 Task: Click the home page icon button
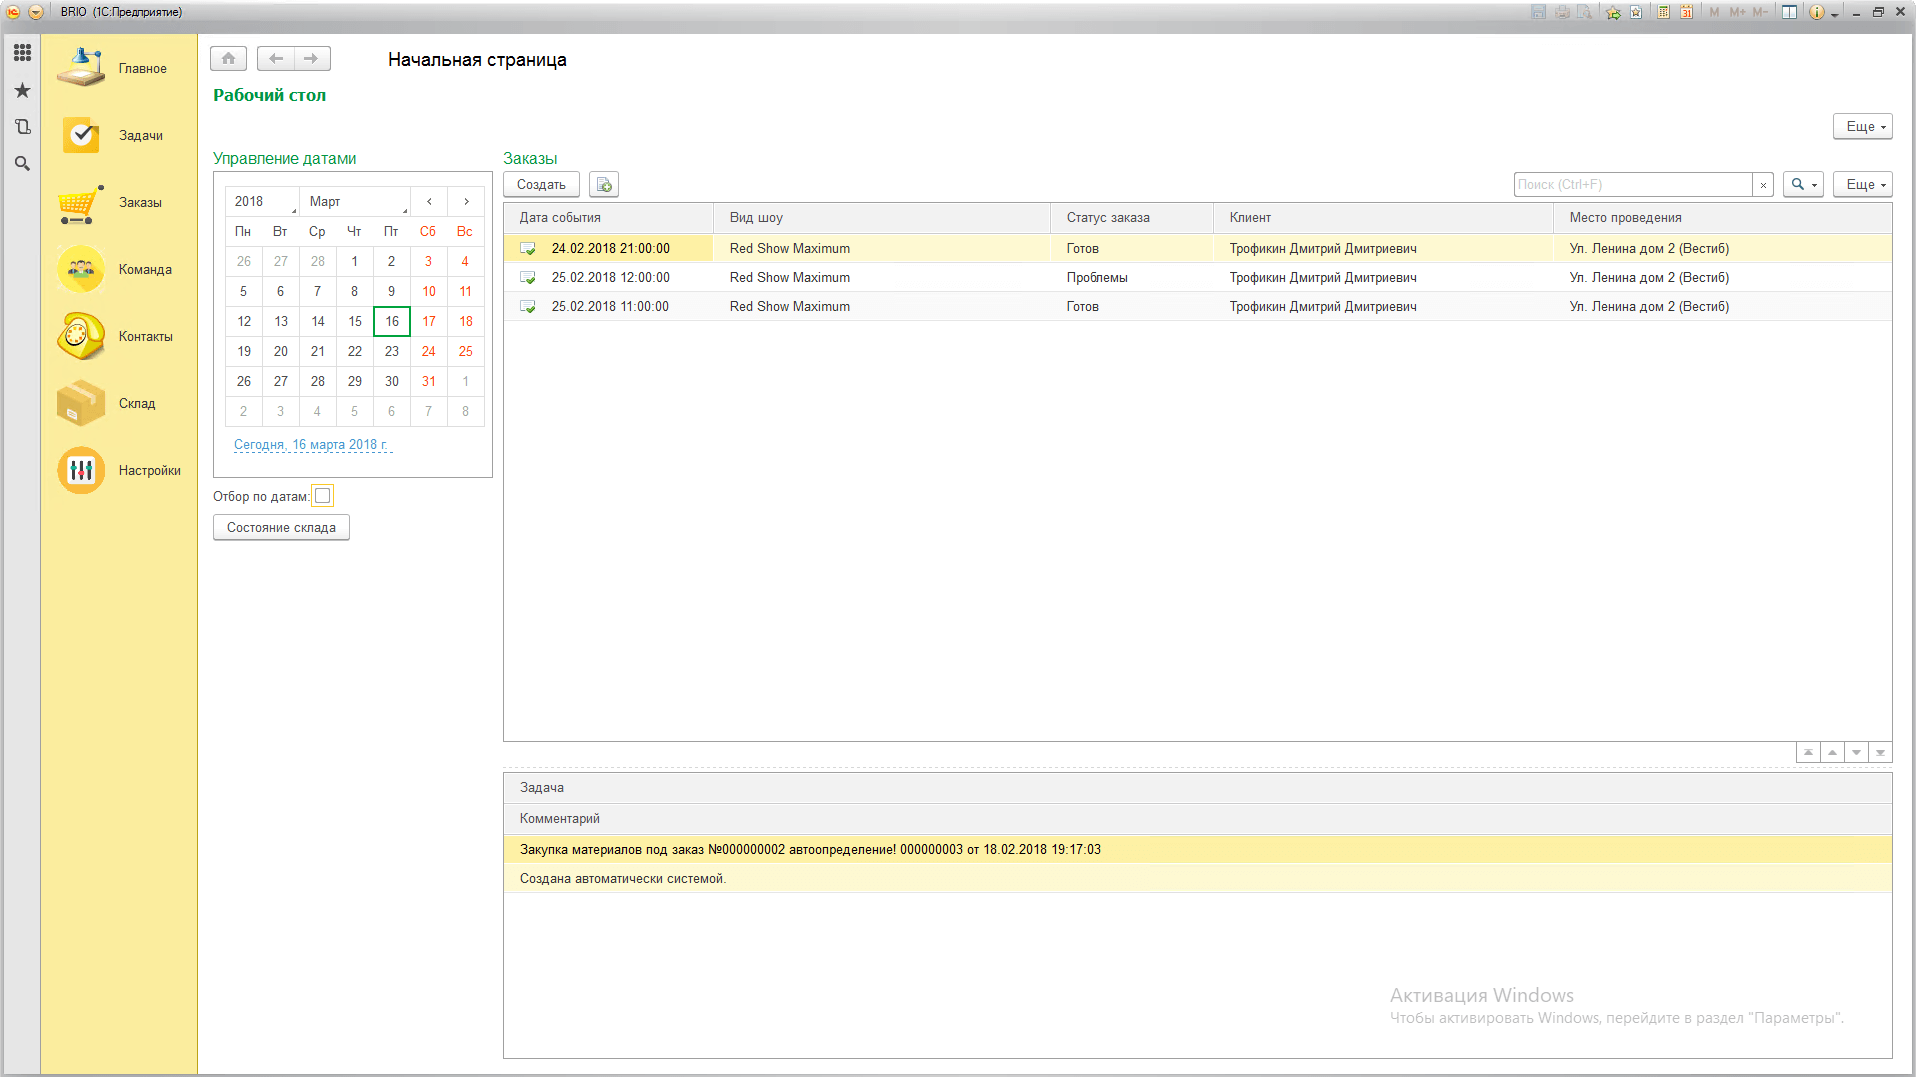(x=228, y=59)
